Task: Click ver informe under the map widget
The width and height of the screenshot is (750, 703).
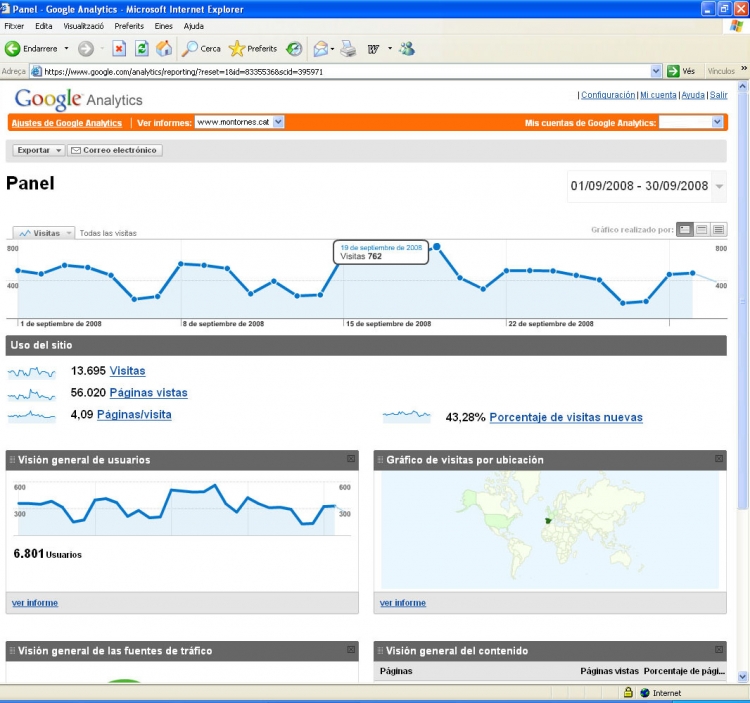Action: 403,603
